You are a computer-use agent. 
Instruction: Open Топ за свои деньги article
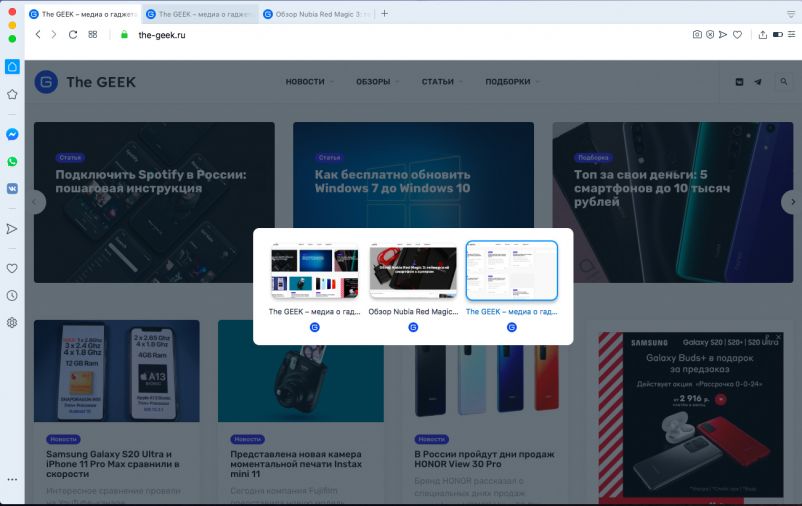tap(673, 202)
